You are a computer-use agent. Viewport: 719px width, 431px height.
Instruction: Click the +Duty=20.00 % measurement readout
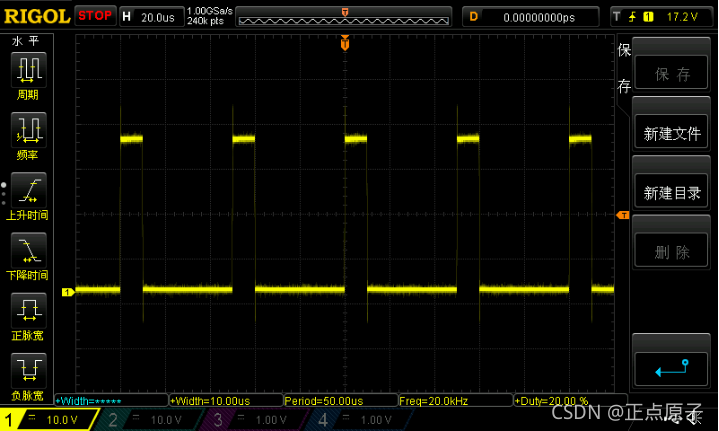570,401
